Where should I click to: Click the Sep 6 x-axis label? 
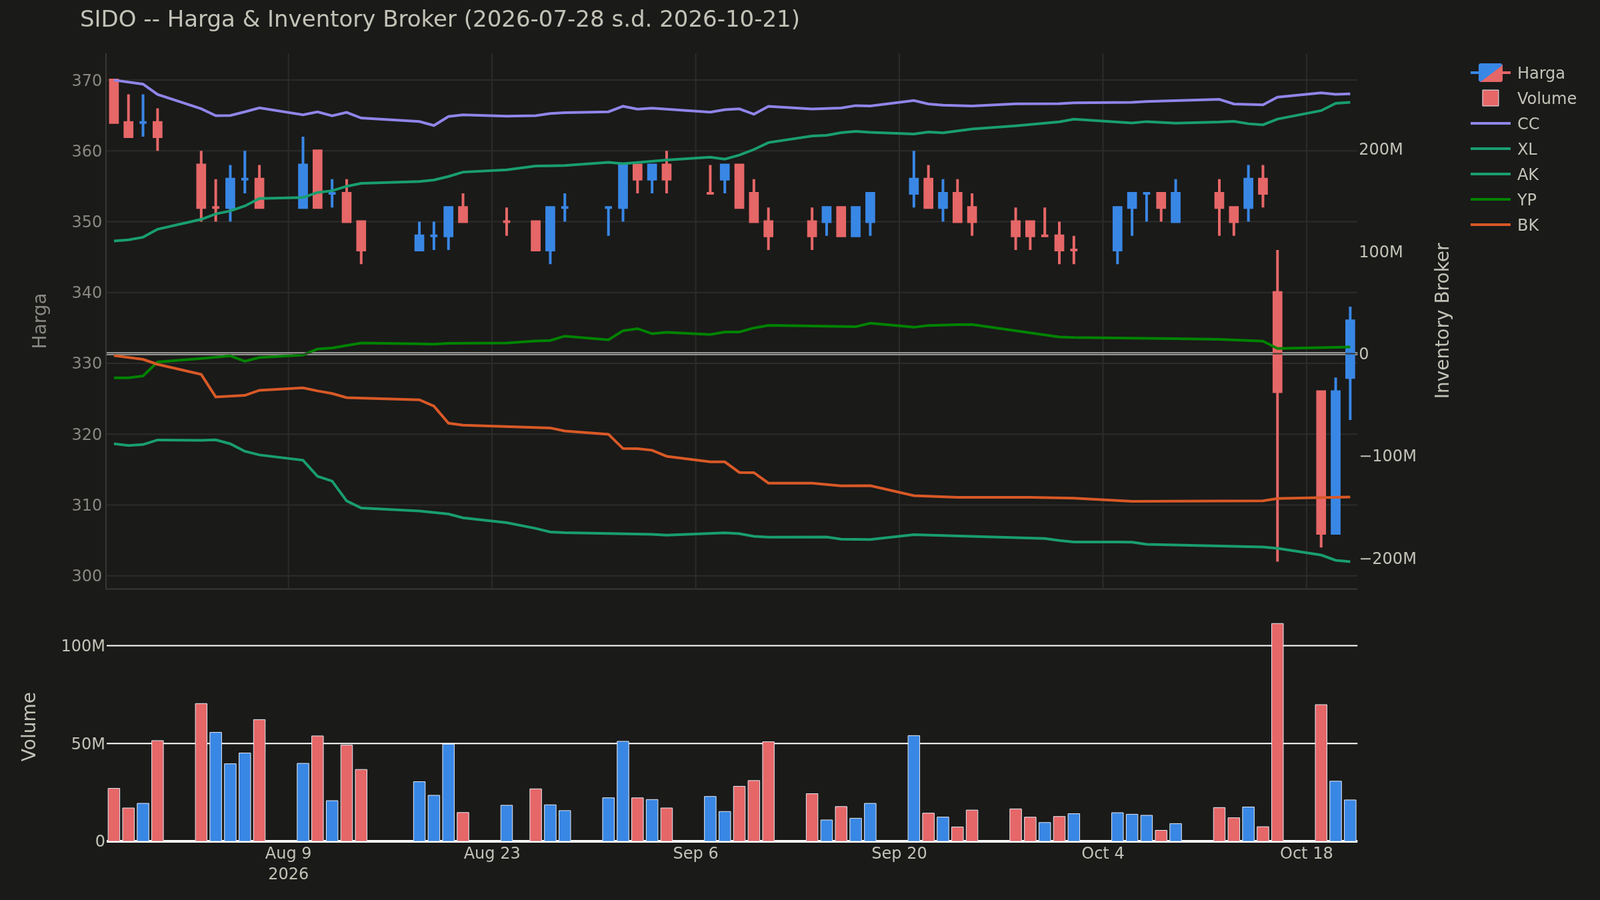point(695,853)
